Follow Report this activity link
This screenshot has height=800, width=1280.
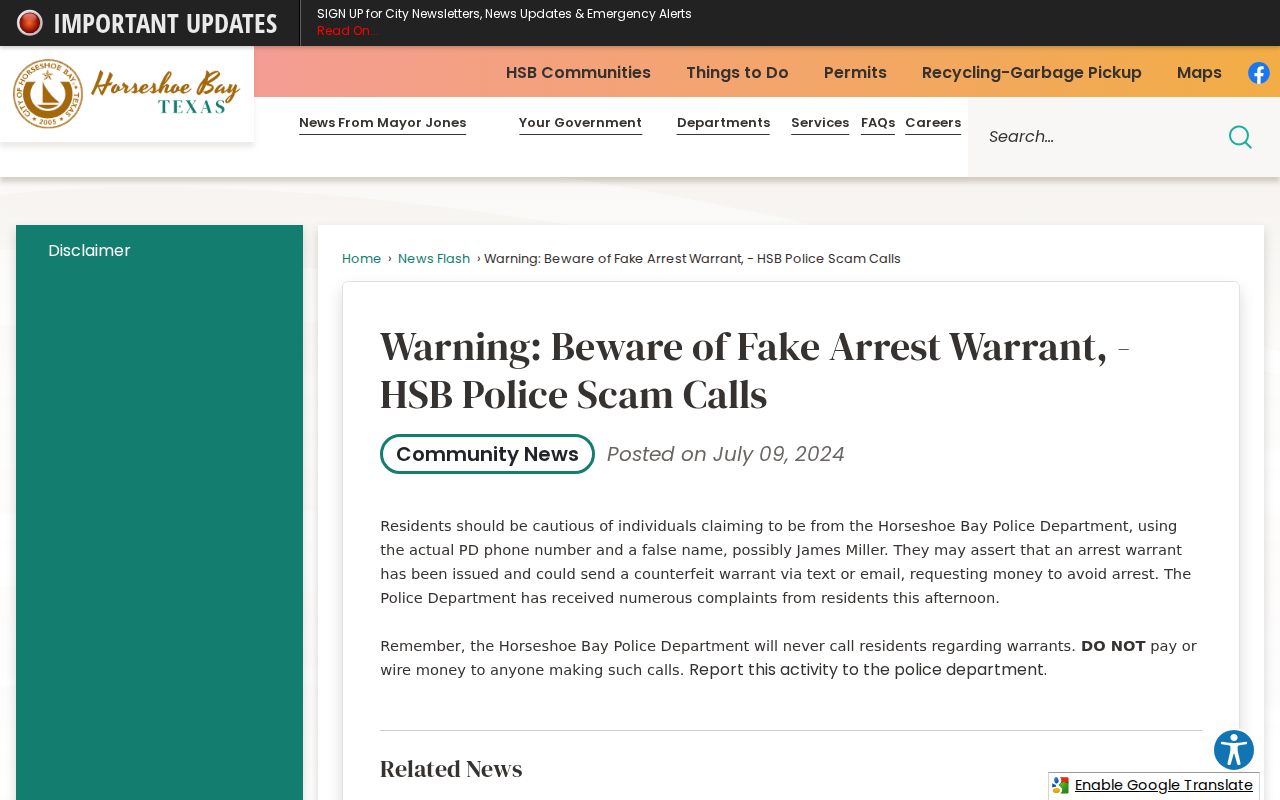pyautogui.click(x=866, y=670)
